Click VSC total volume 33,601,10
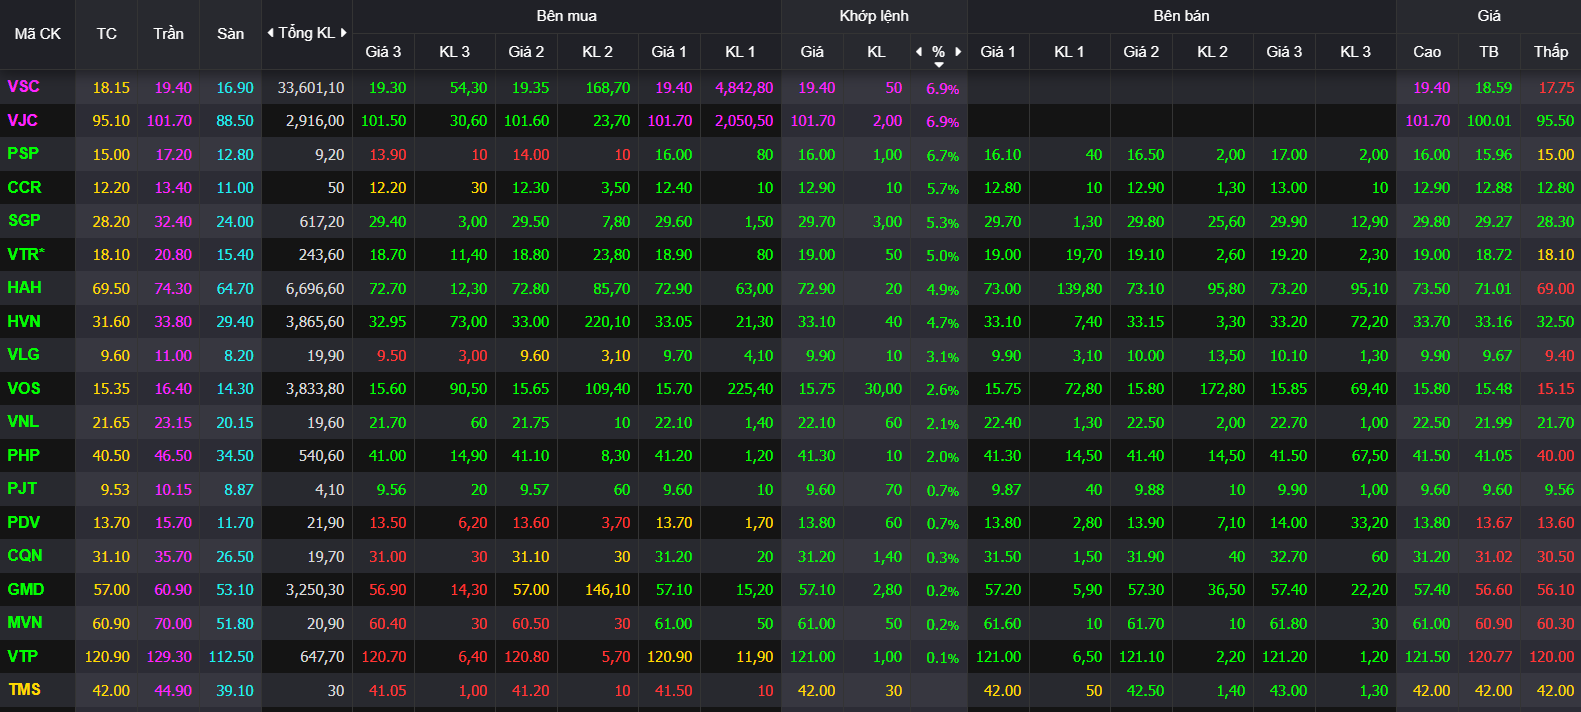 311,88
